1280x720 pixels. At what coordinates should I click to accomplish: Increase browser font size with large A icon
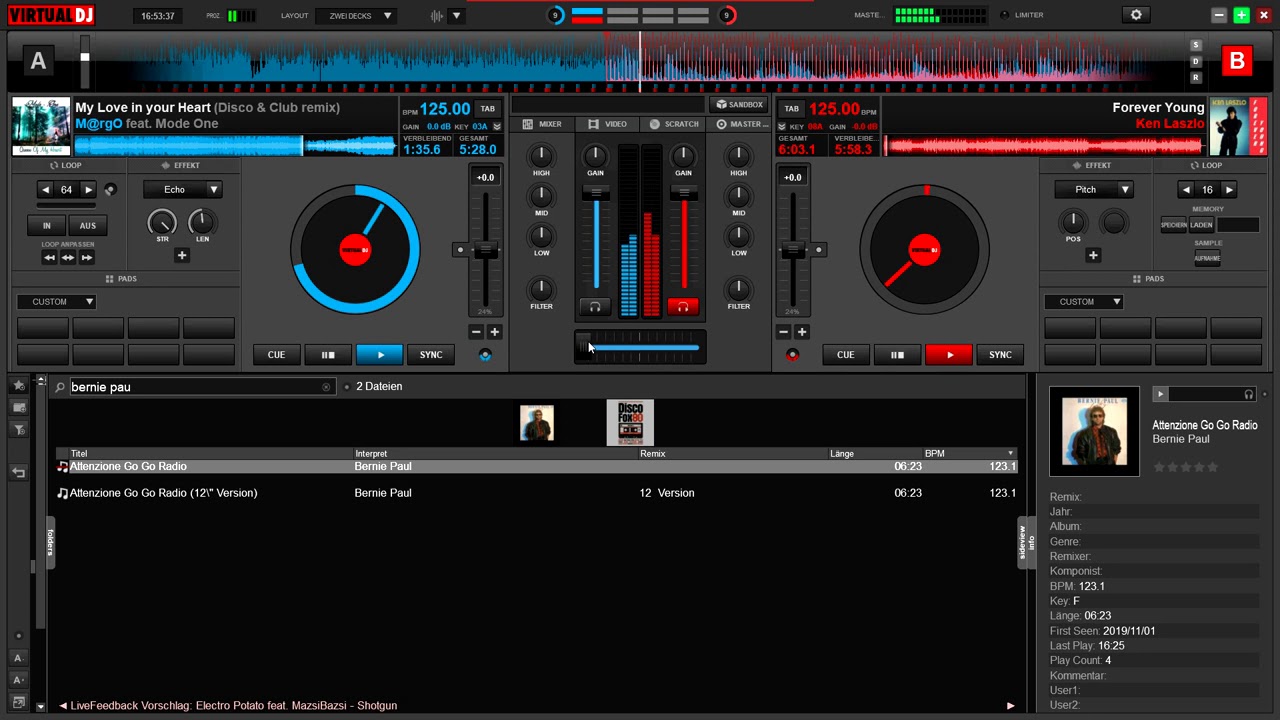pyautogui.click(x=18, y=680)
